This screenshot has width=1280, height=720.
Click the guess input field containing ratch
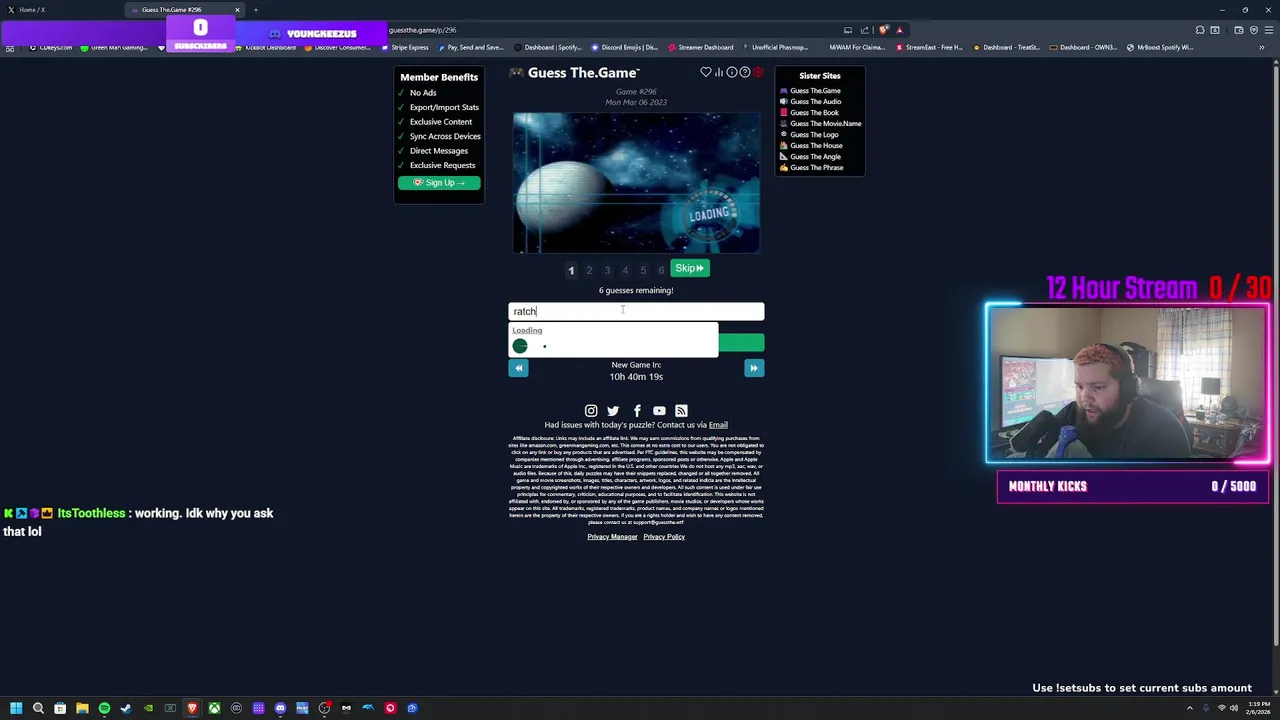[x=636, y=311]
